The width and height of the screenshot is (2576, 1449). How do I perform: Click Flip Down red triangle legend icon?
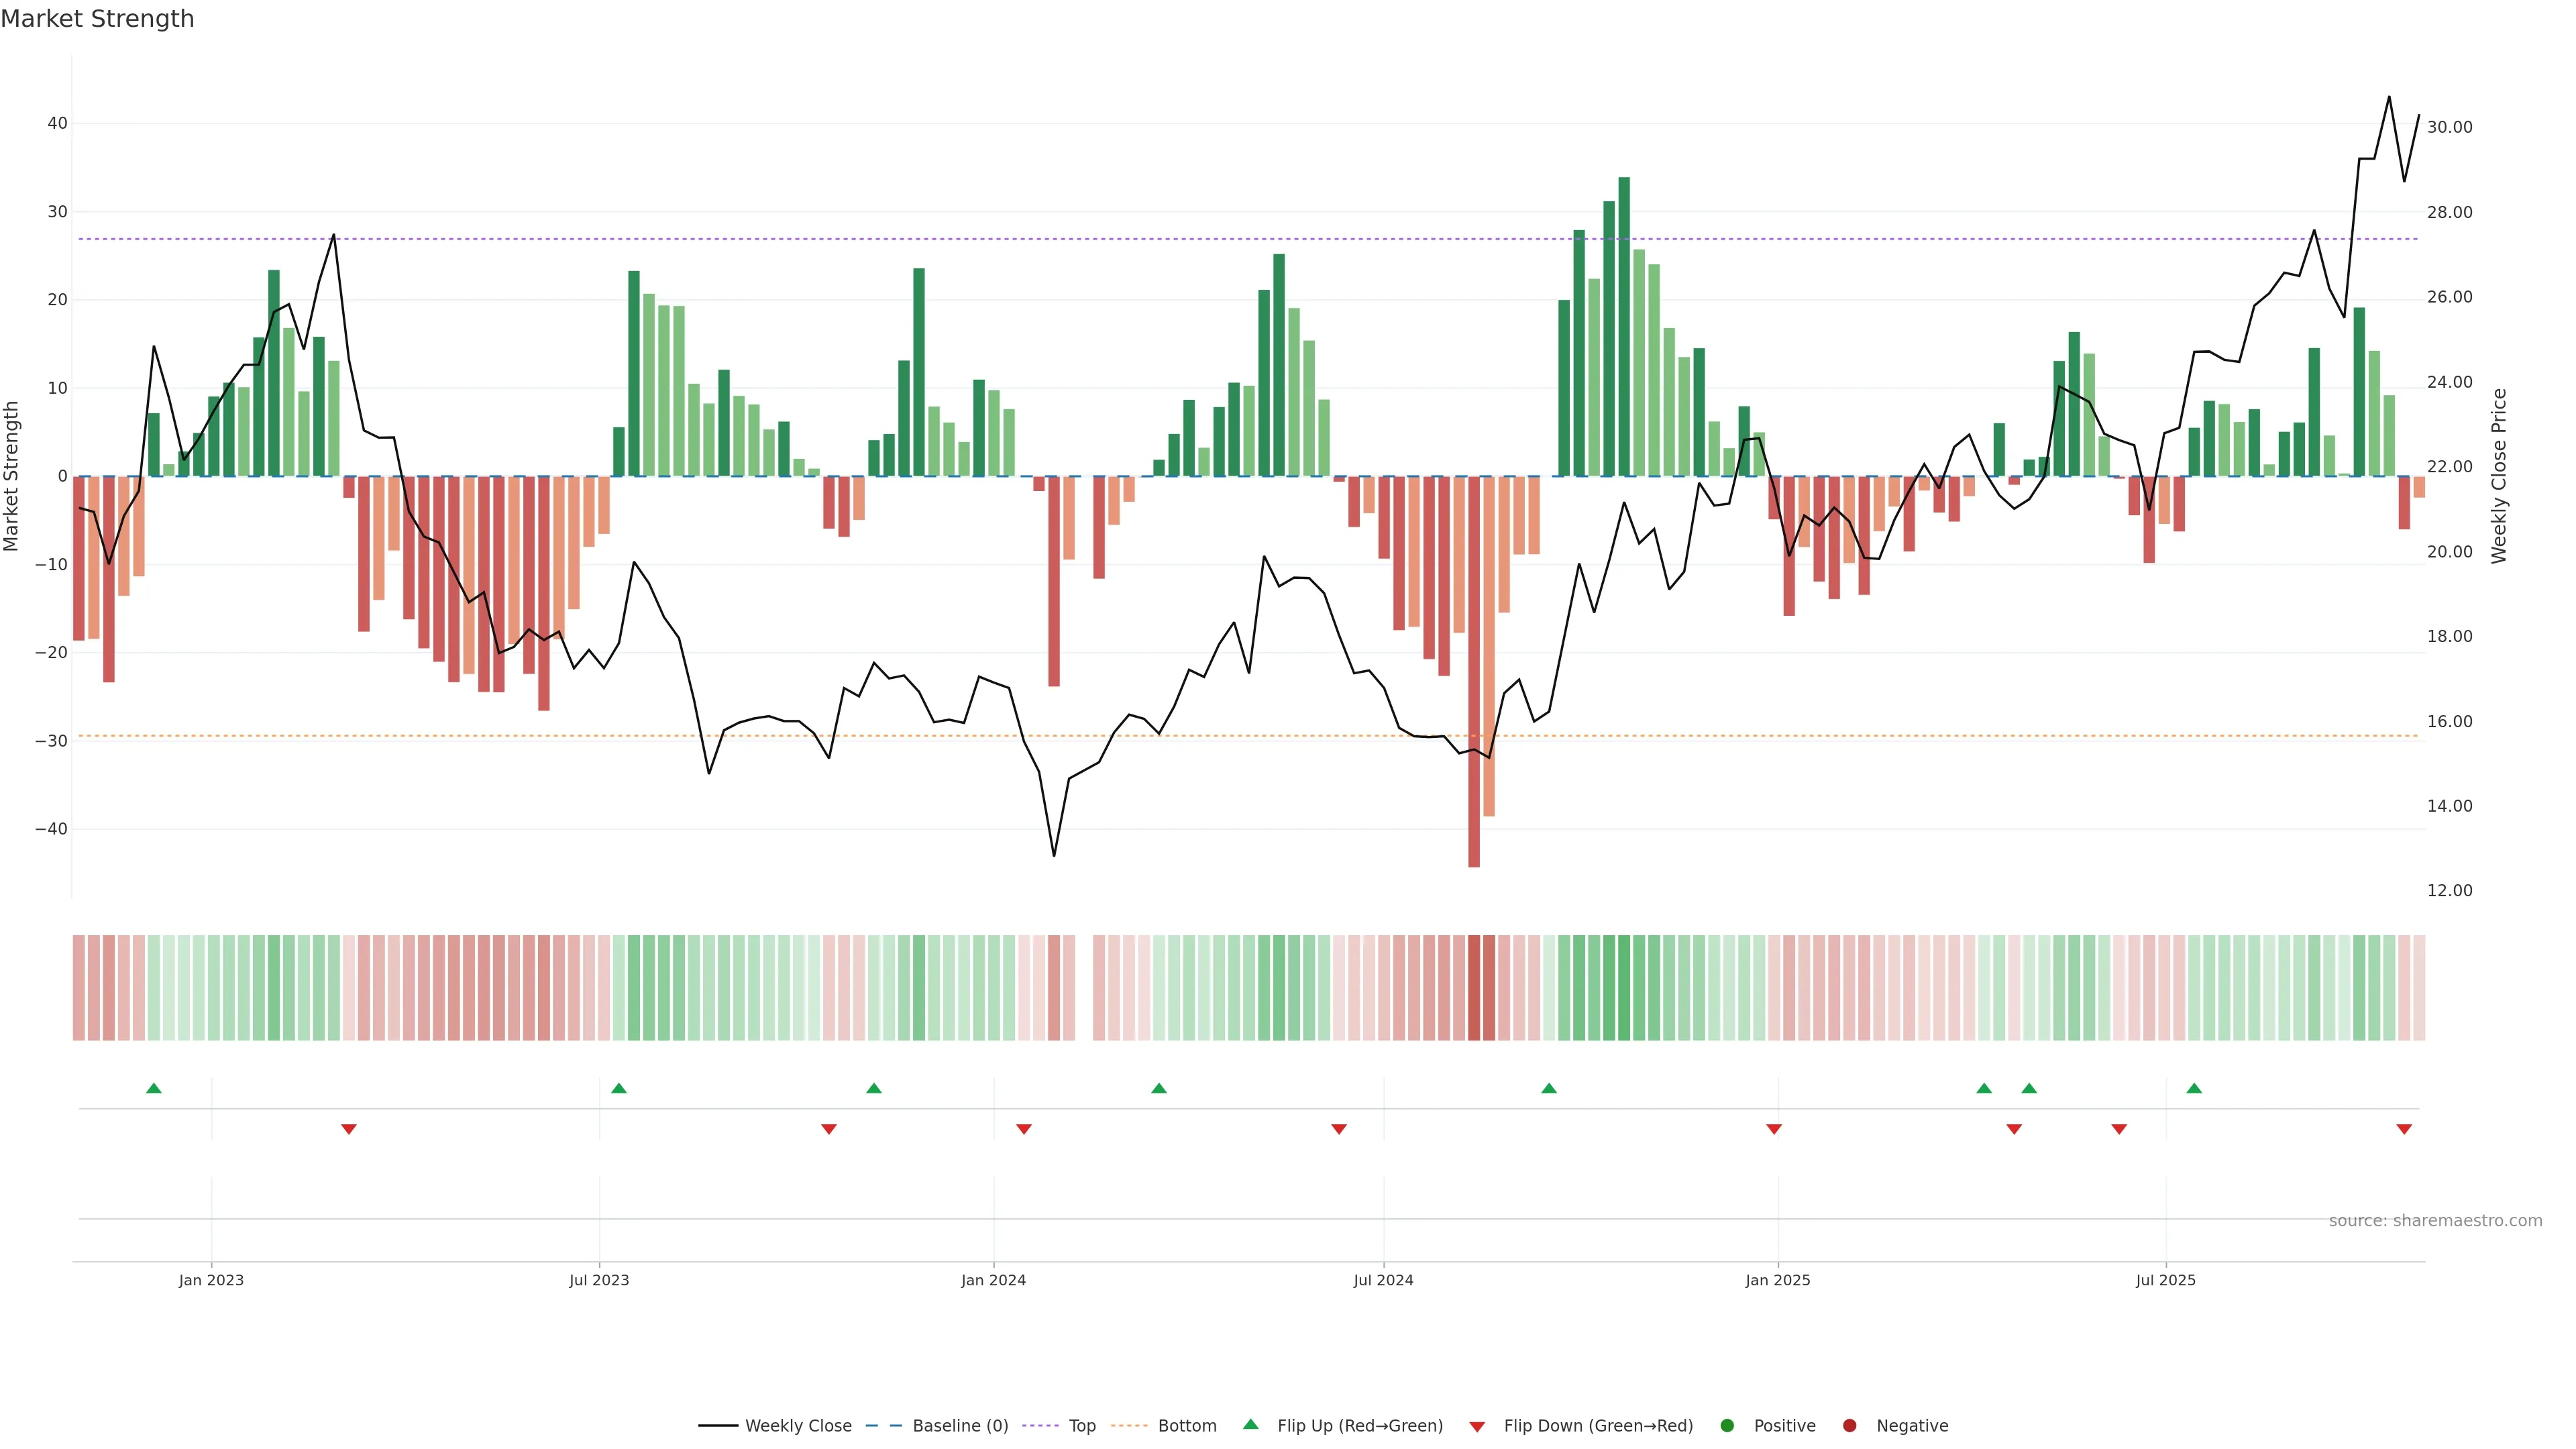[1477, 1427]
